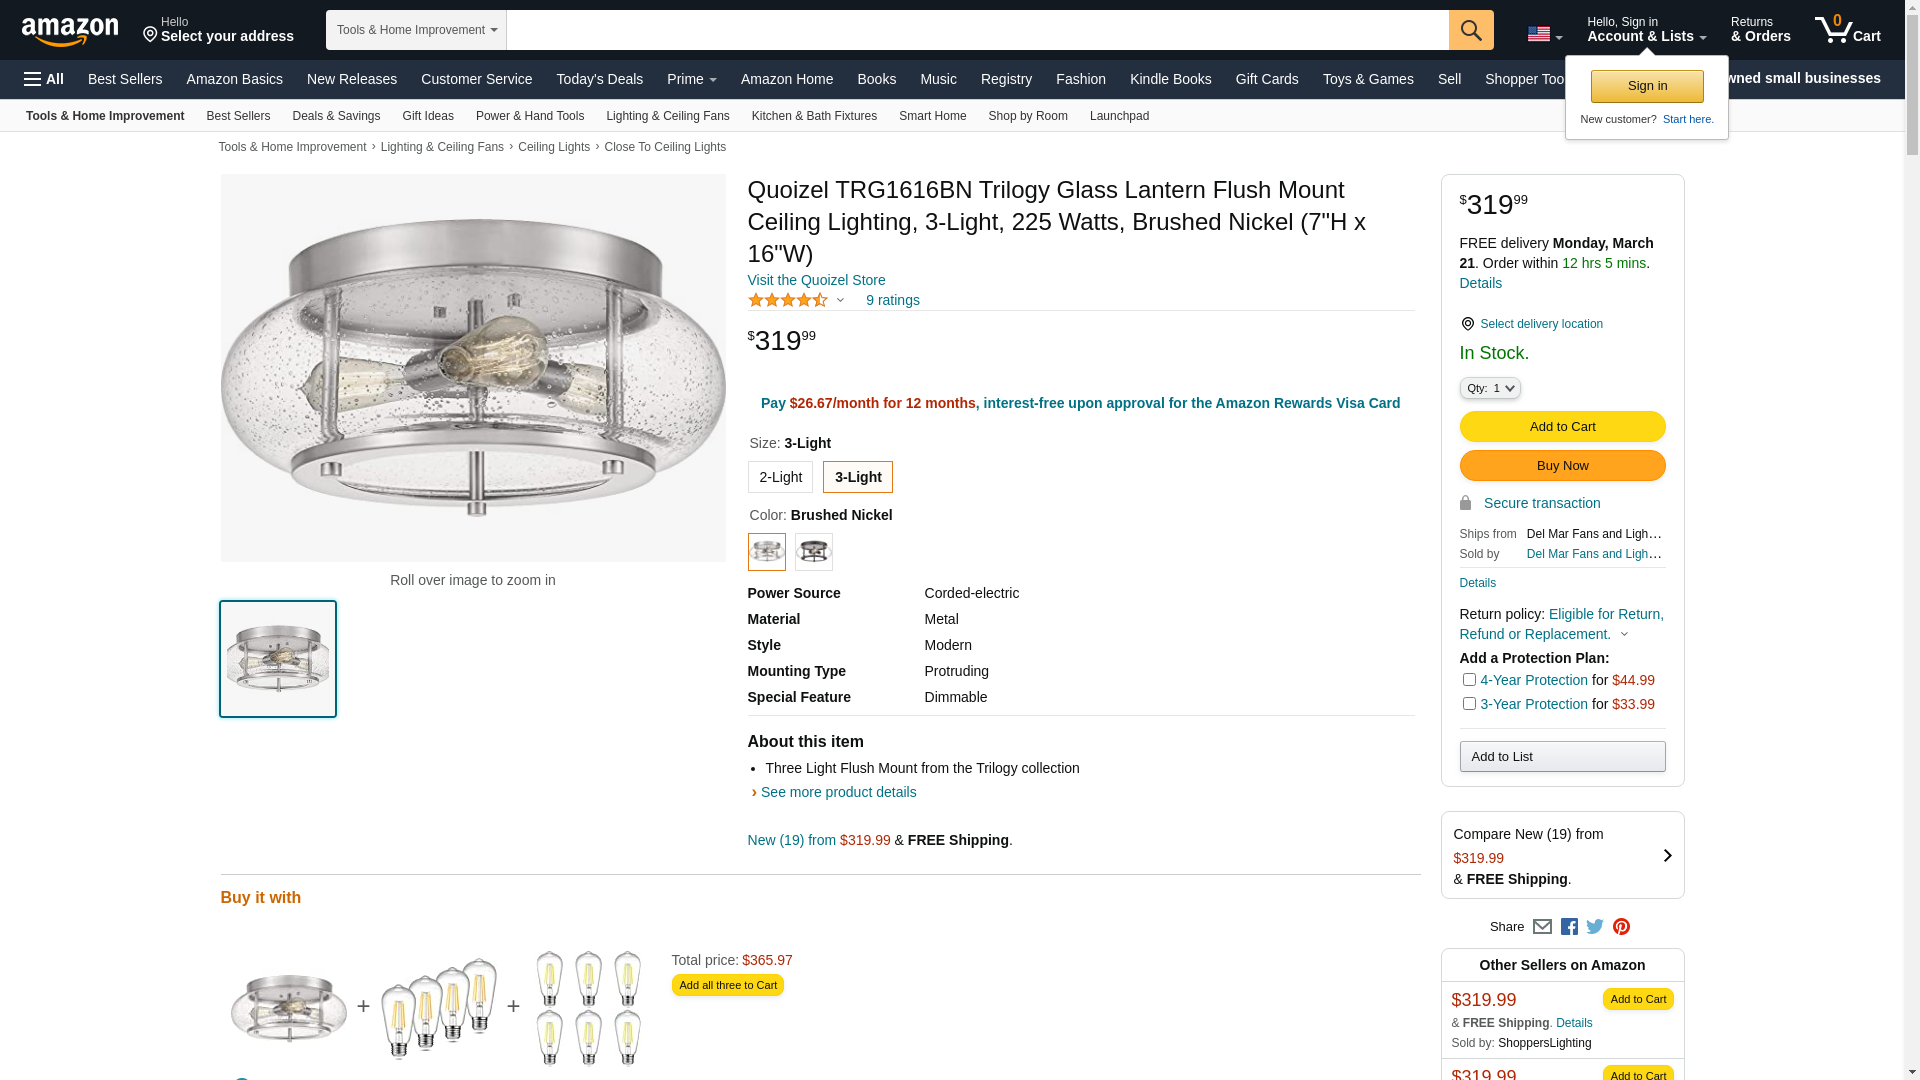Share product on Facebook icon

(1569, 927)
